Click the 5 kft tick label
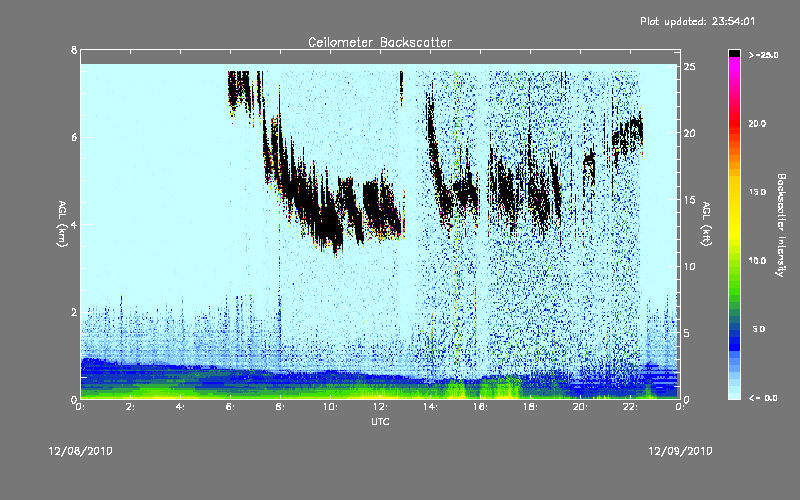The image size is (800, 500). coord(686,333)
